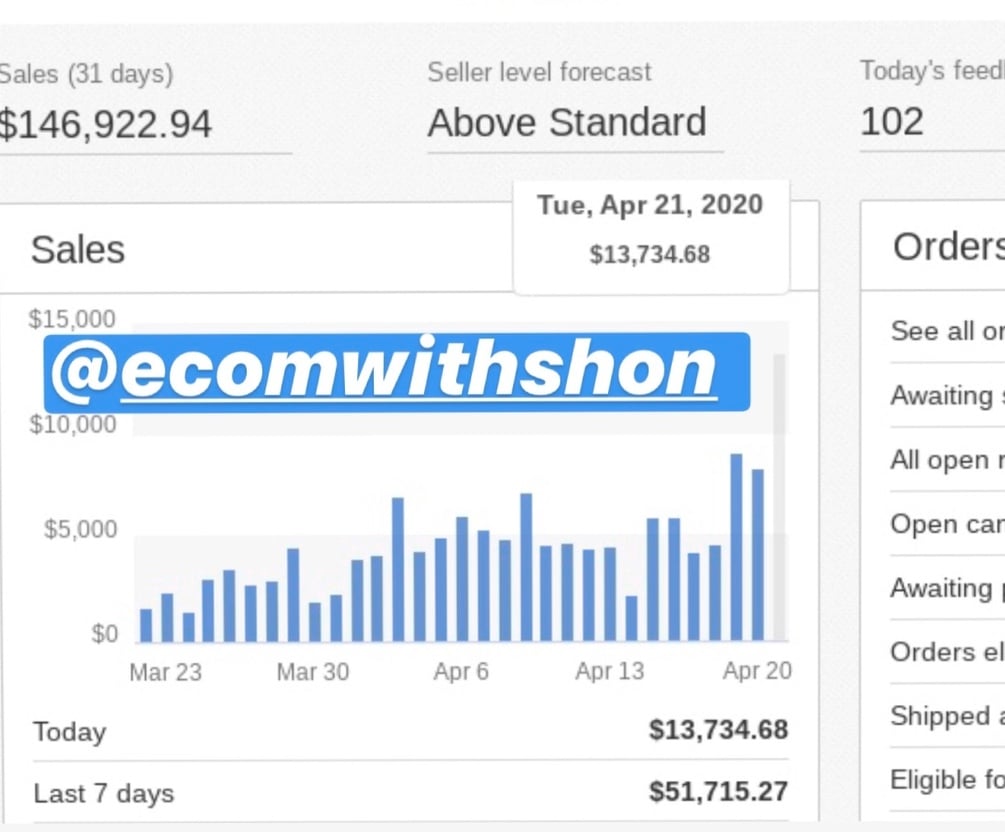Open Last 7 days total of $51,715.27
The width and height of the screenshot is (1005, 832).
pyautogui.click(x=717, y=791)
